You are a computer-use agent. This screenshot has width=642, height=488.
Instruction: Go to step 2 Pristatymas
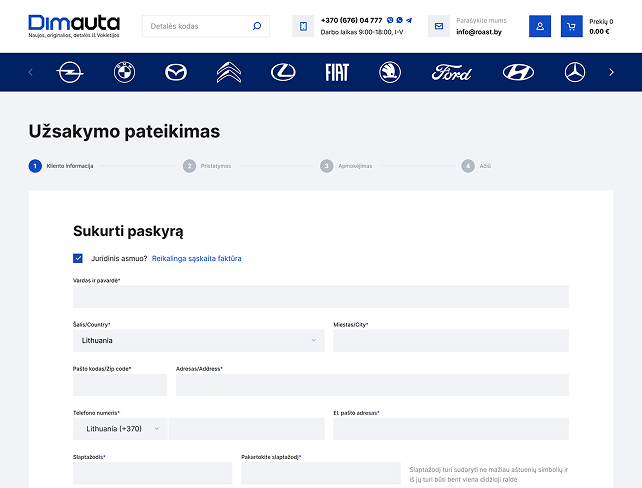coord(207,166)
